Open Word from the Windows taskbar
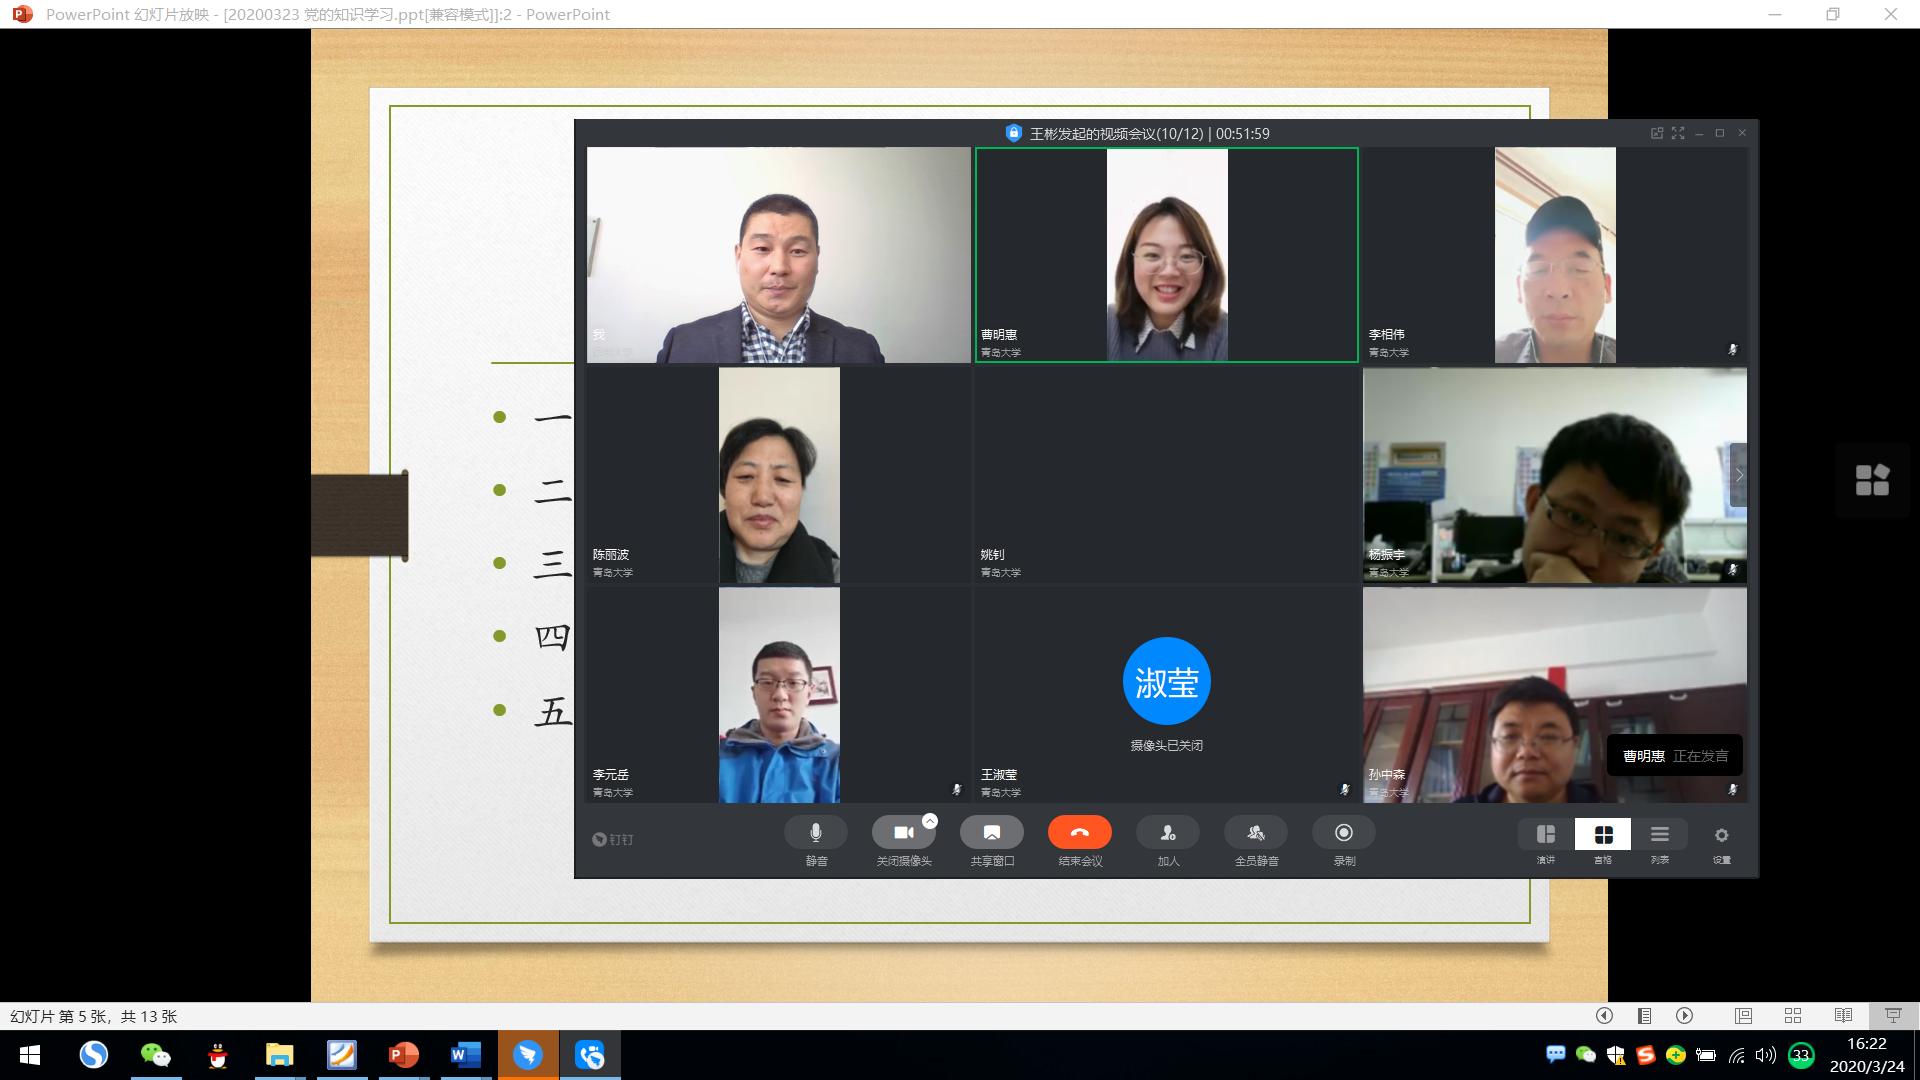1920x1080 pixels. pos(466,1055)
